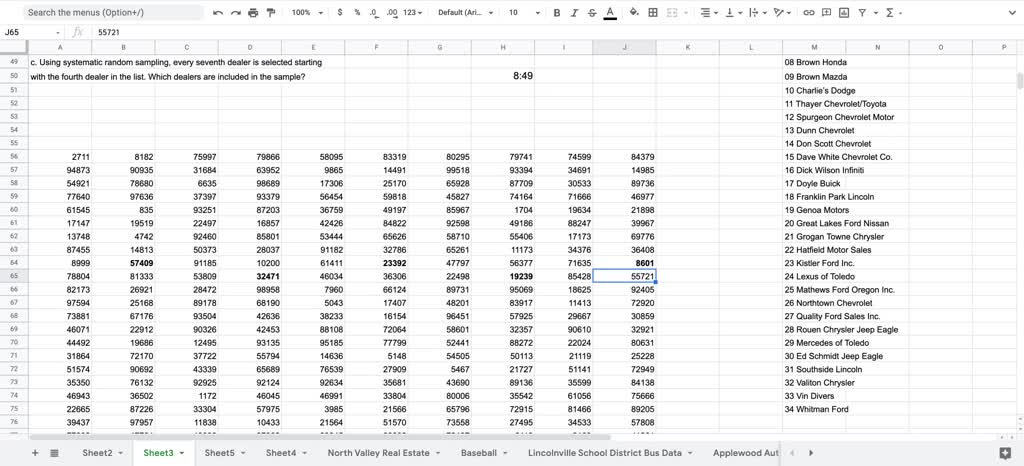Select the paint format tool

pyautogui.click(x=269, y=13)
